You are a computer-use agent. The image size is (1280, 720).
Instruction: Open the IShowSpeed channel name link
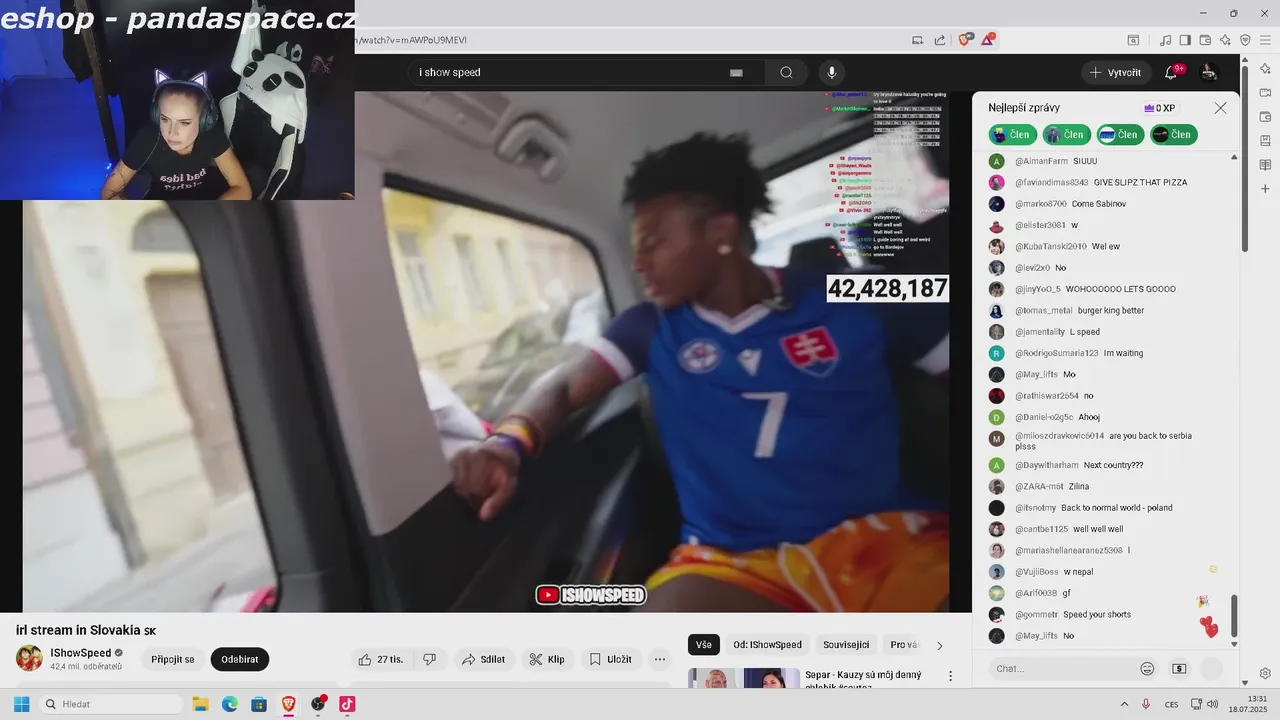pyautogui.click(x=81, y=653)
